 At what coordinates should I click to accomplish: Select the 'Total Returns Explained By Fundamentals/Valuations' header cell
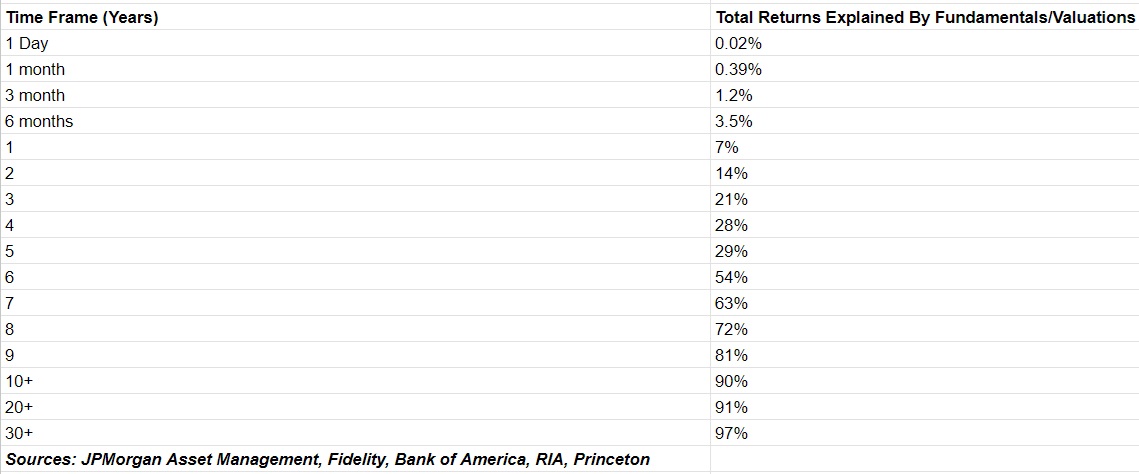[x=925, y=17]
